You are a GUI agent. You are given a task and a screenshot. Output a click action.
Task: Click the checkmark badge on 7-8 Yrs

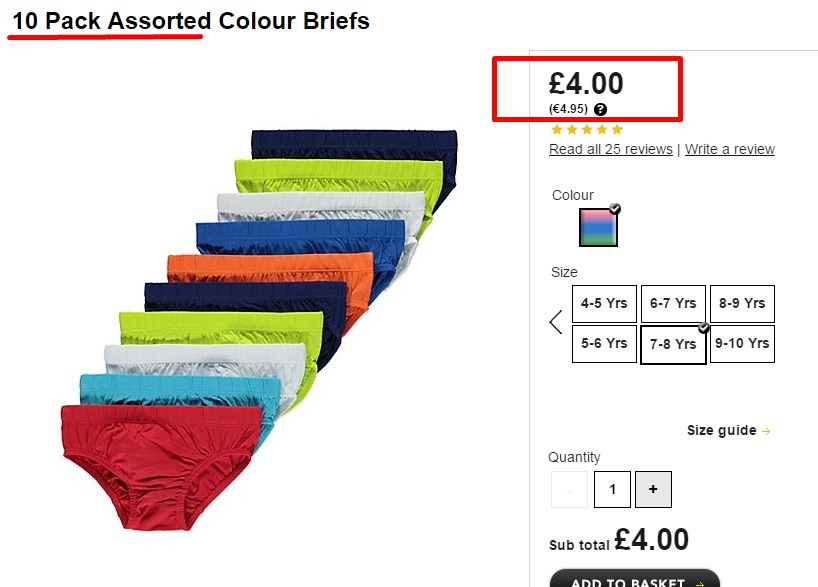pyautogui.click(x=704, y=328)
